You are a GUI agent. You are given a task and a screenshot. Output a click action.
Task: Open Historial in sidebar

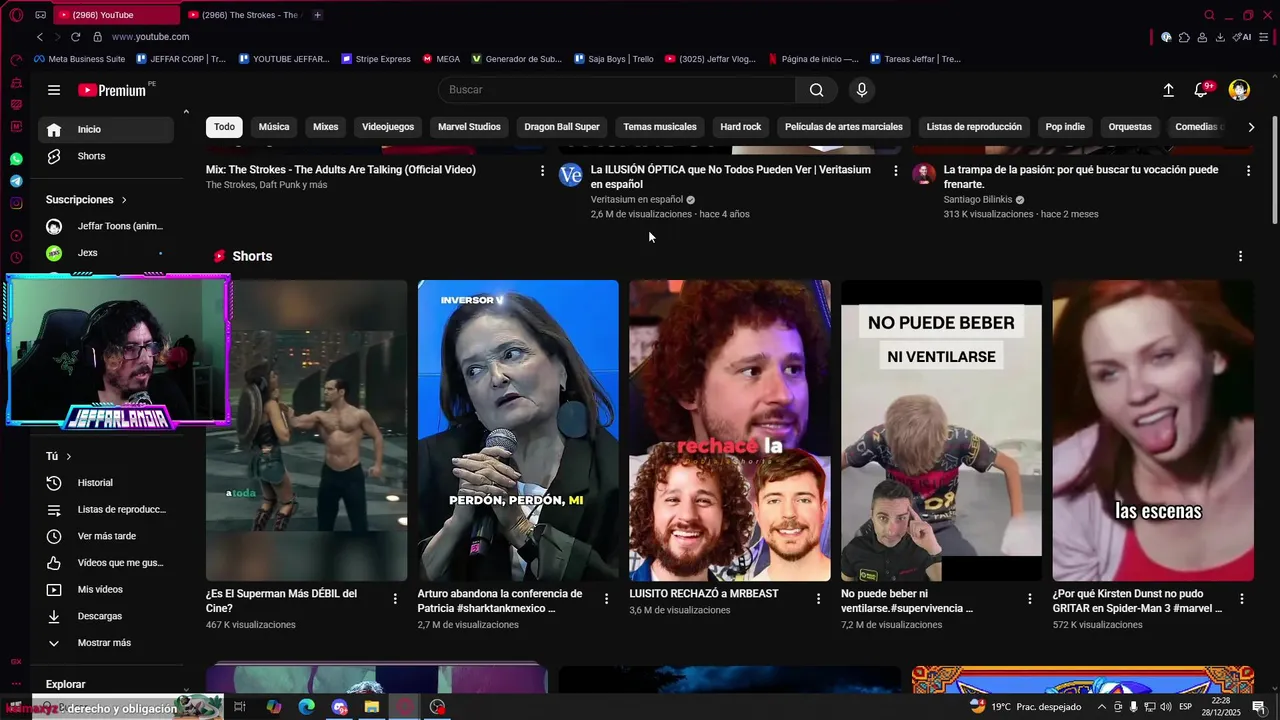[106, 483]
